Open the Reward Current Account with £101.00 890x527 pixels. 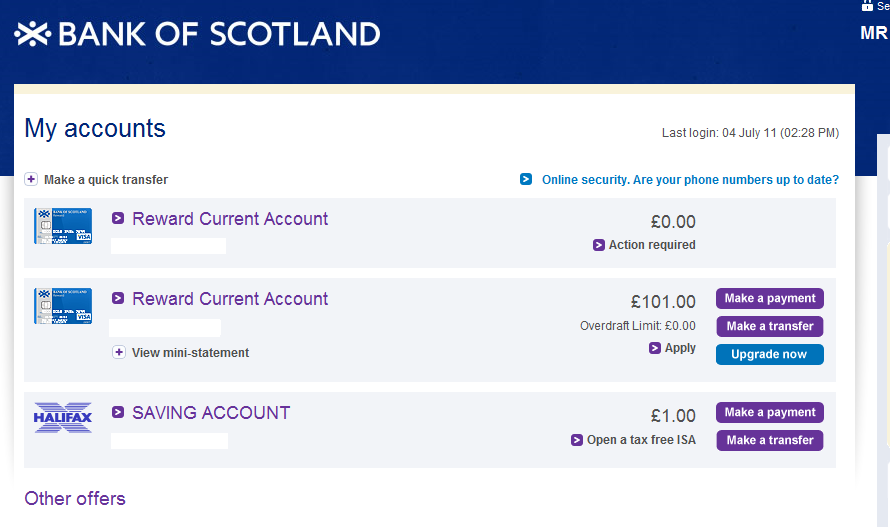pos(230,299)
